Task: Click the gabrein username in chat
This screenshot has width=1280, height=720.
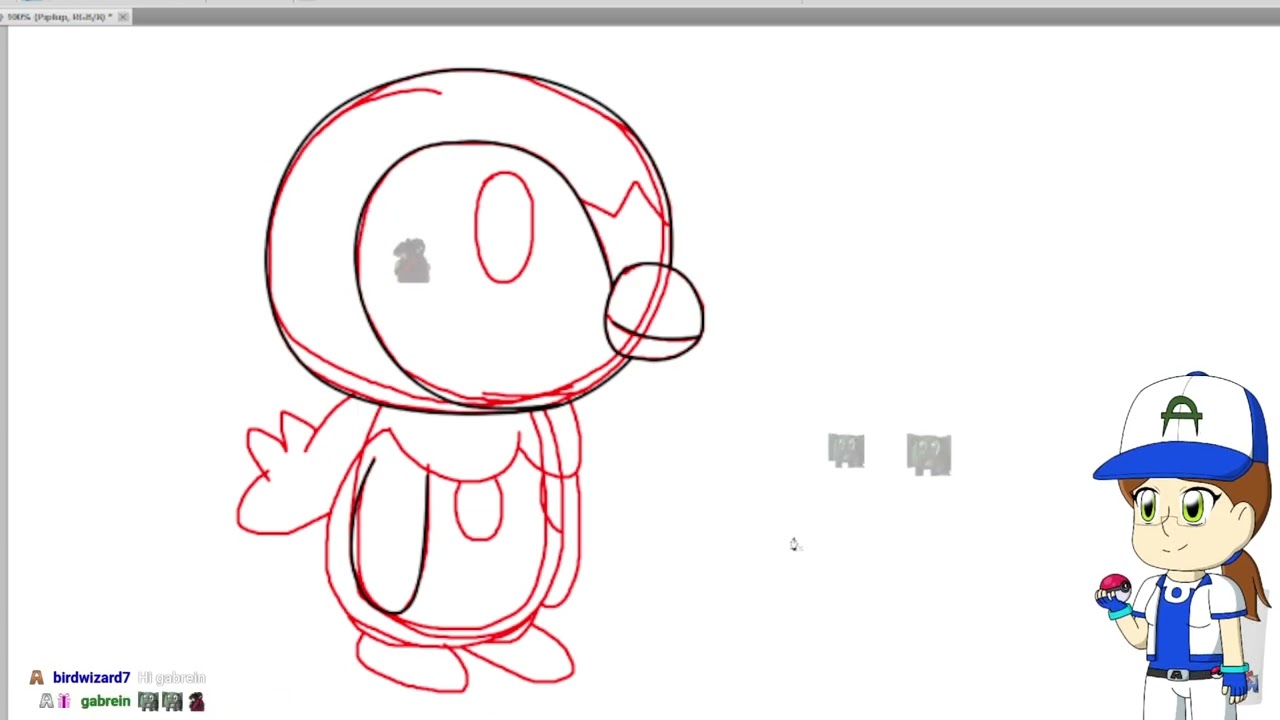Action: [x=105, y=702]
